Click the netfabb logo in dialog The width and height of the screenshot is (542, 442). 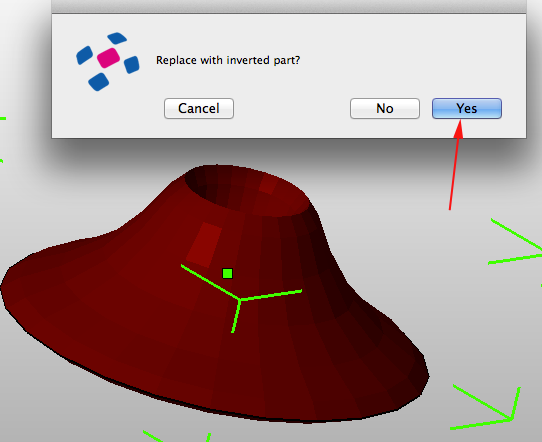click(x=108, y=62)
